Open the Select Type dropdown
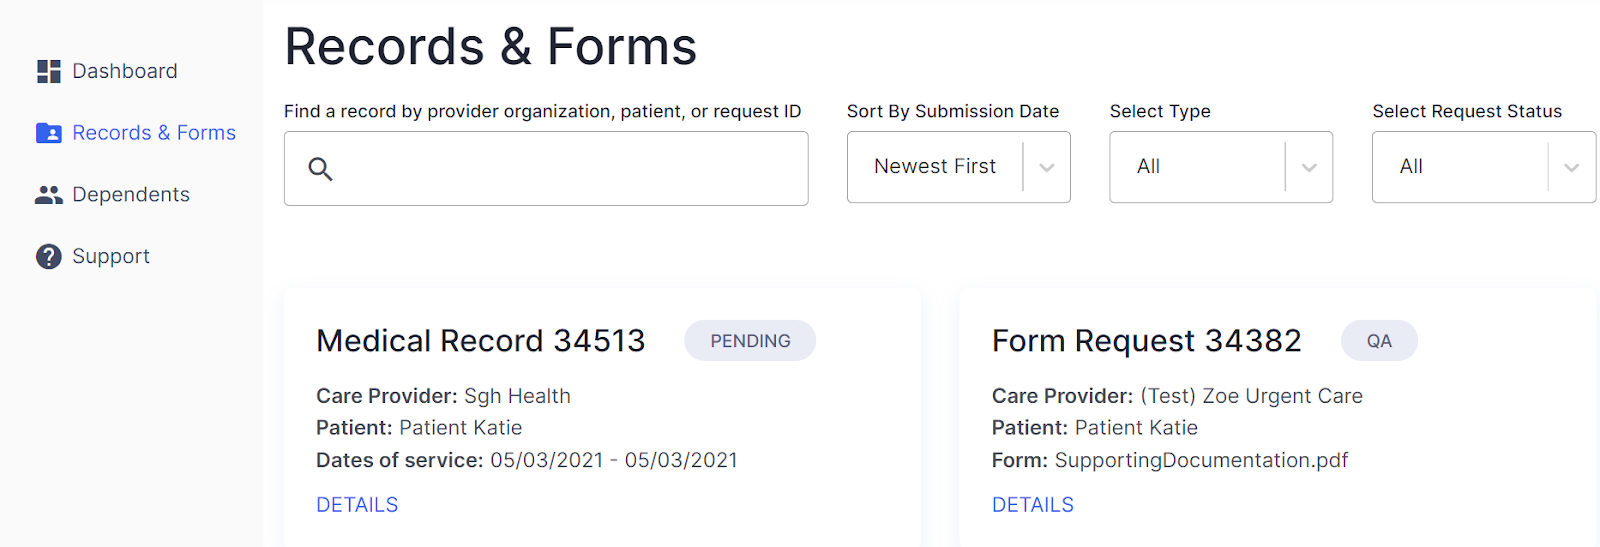Viewport: 1600px width, 547px height. pyautogui.click(x=1221, y=167)
